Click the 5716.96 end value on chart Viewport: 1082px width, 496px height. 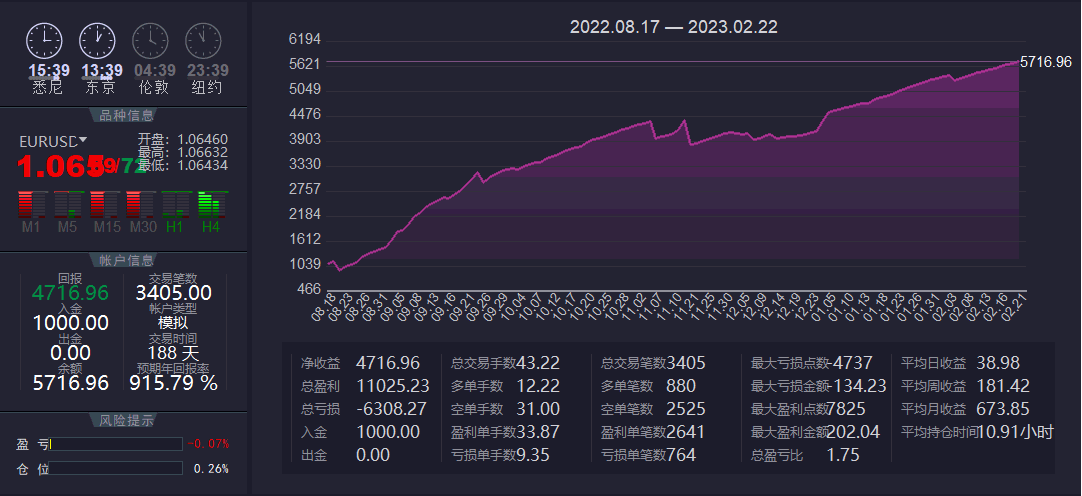(1045, 62)
